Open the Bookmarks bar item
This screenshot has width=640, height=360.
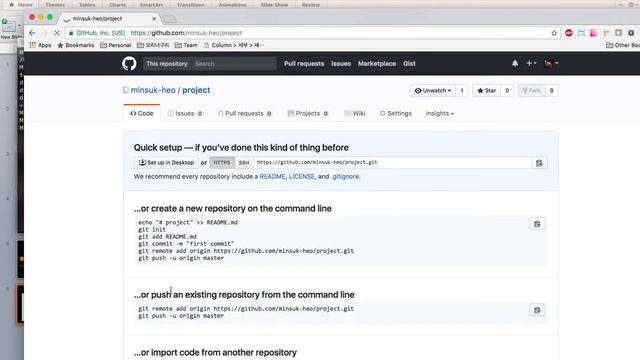point(76,45)
